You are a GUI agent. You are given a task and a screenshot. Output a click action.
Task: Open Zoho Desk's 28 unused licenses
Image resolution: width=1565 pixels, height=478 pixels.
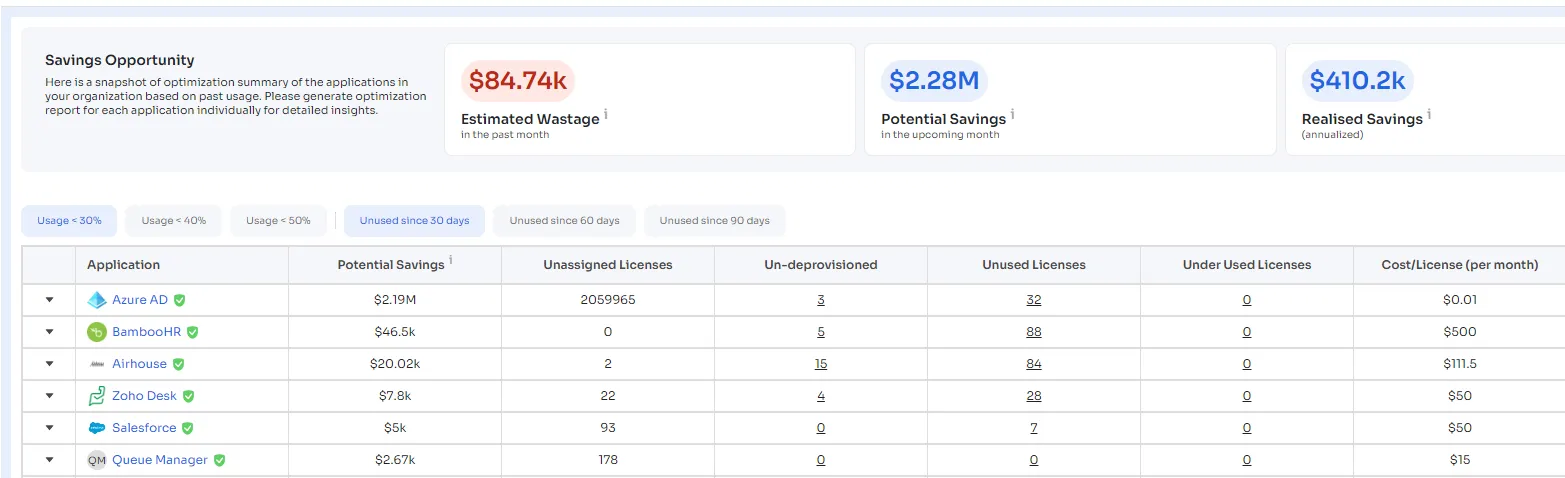tap(1033, 396)
